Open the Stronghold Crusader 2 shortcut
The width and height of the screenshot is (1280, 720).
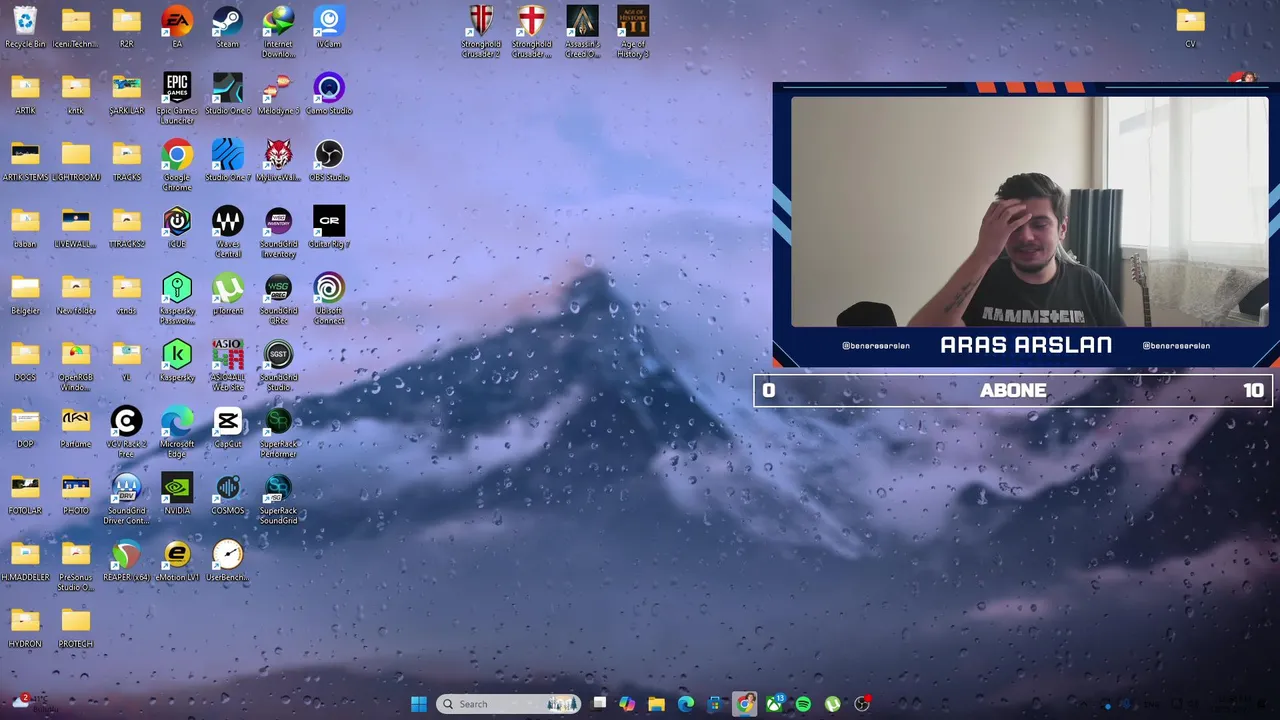pyautogui.click(x=481, y=32)
